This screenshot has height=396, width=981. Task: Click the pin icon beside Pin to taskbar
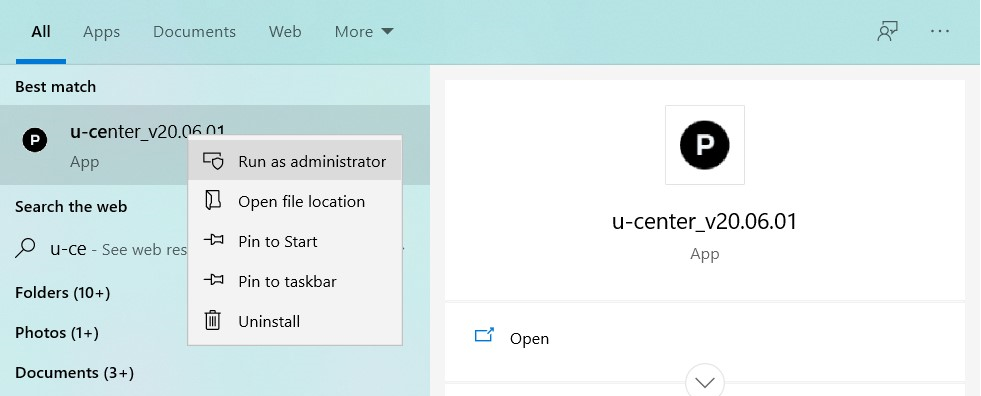(x=213, y=280)
